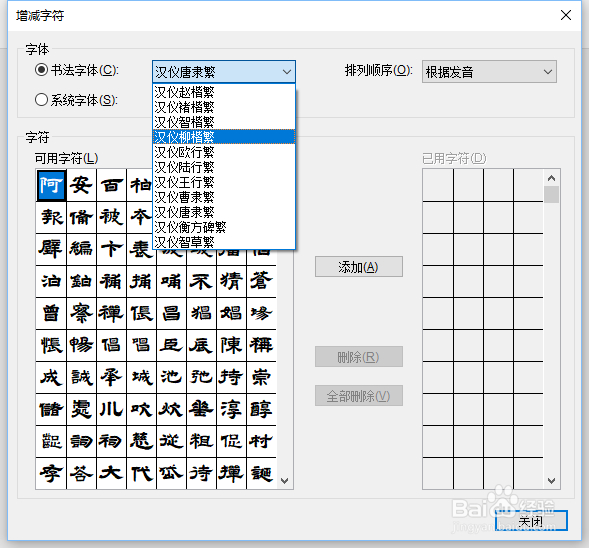Select the character 吹 in available characters
Screen dimensions: 589x548
(141, 409)
